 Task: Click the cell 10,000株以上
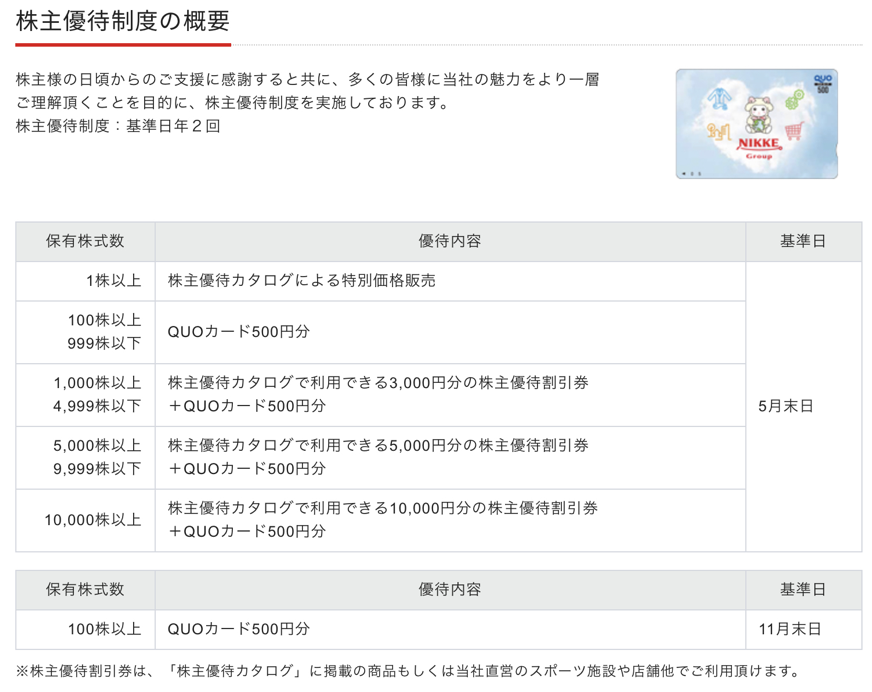pyautogui.click(x=85, y=520)
